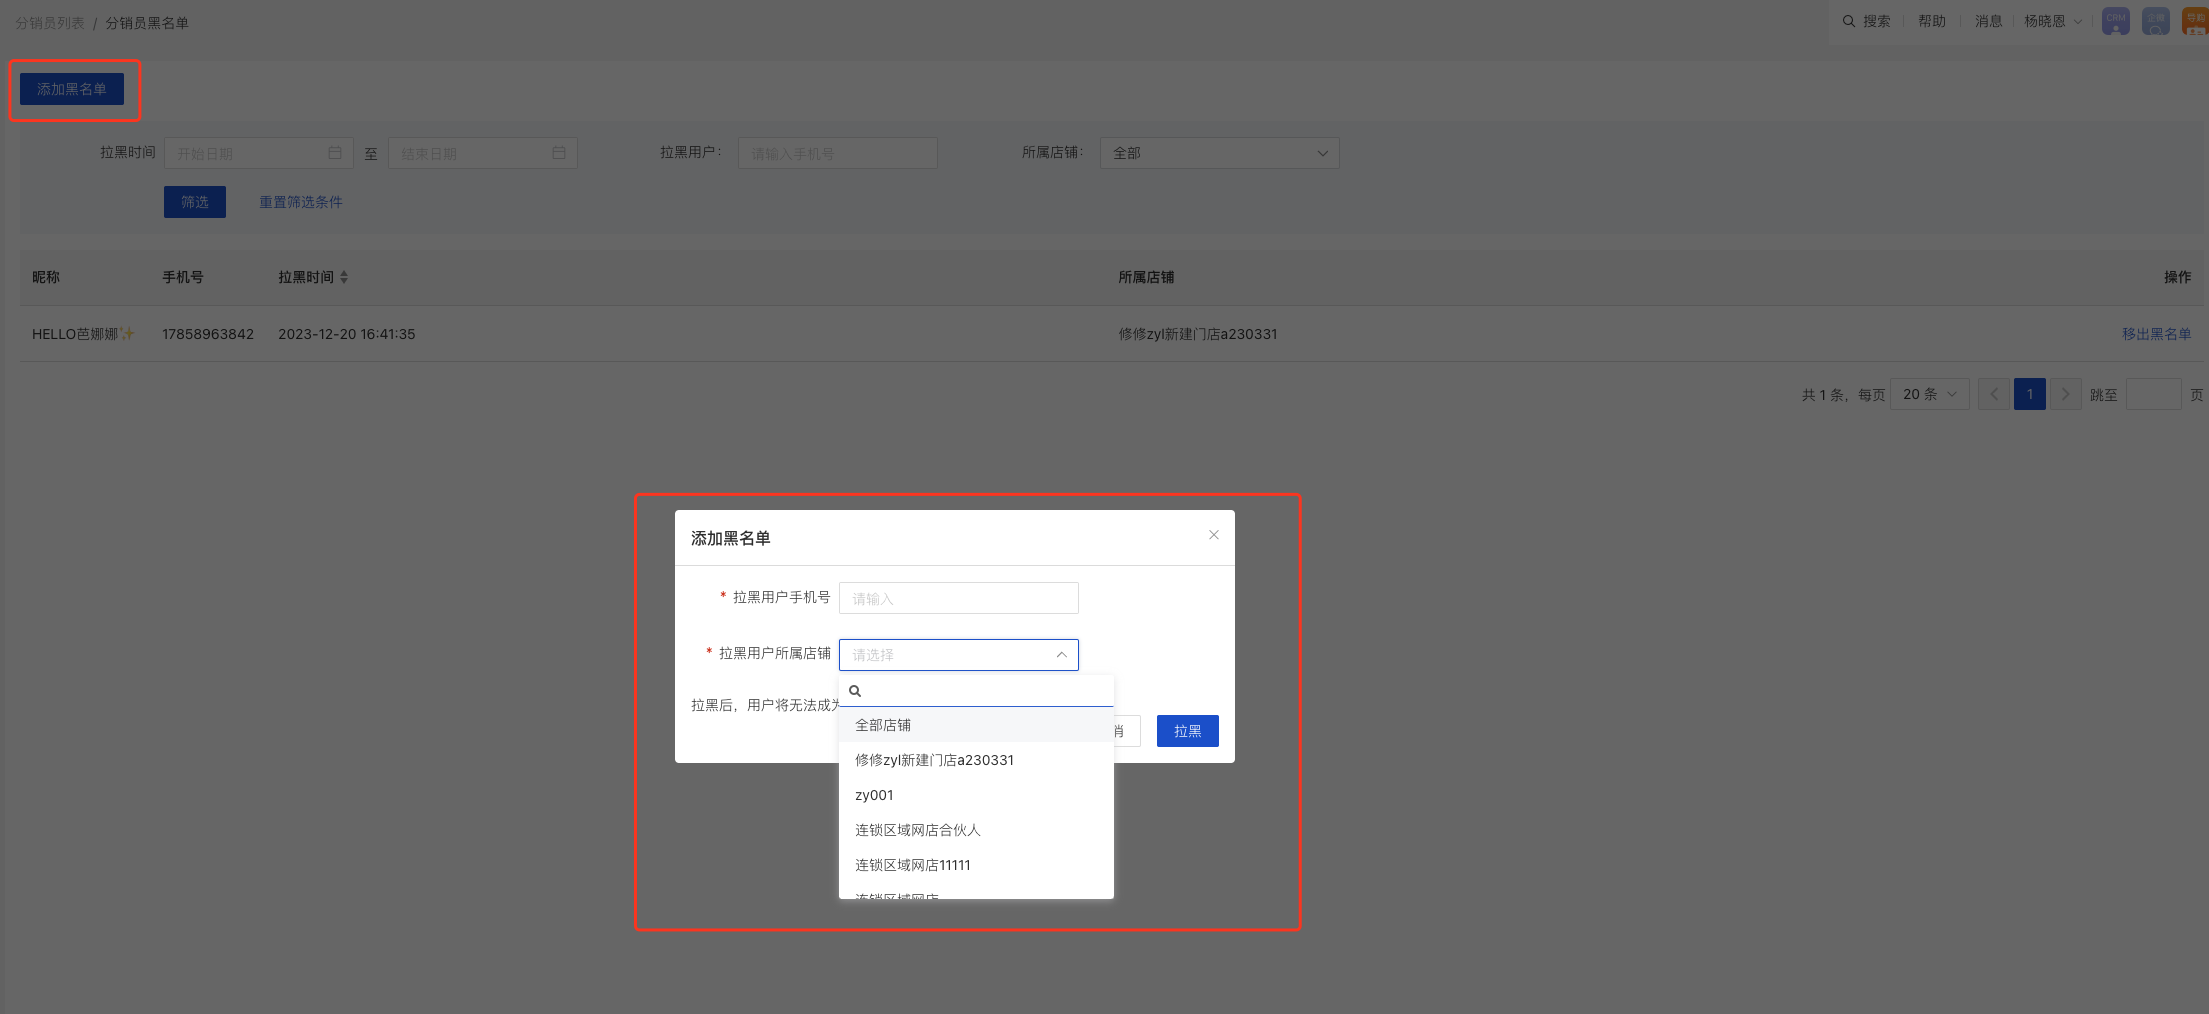Click phone number 17858963842 cell
The width and height of the screenshot is (2209, 1014).
coord(208,334)
